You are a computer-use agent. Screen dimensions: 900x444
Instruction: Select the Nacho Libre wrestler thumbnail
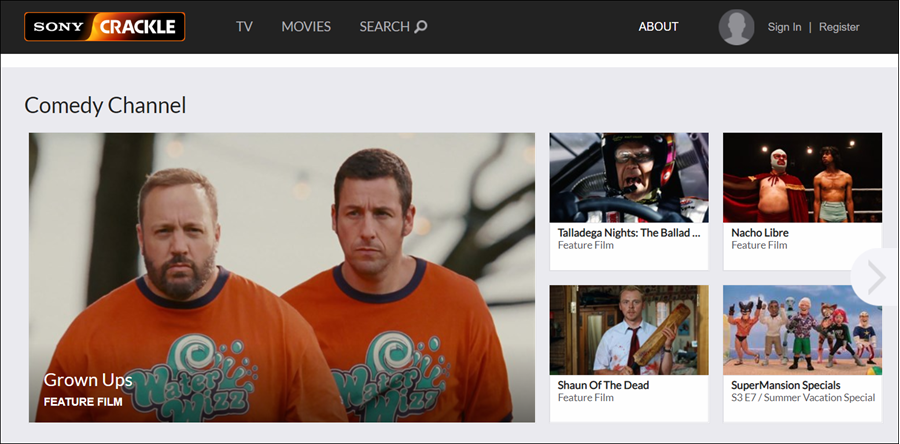(x=802, y=177)
